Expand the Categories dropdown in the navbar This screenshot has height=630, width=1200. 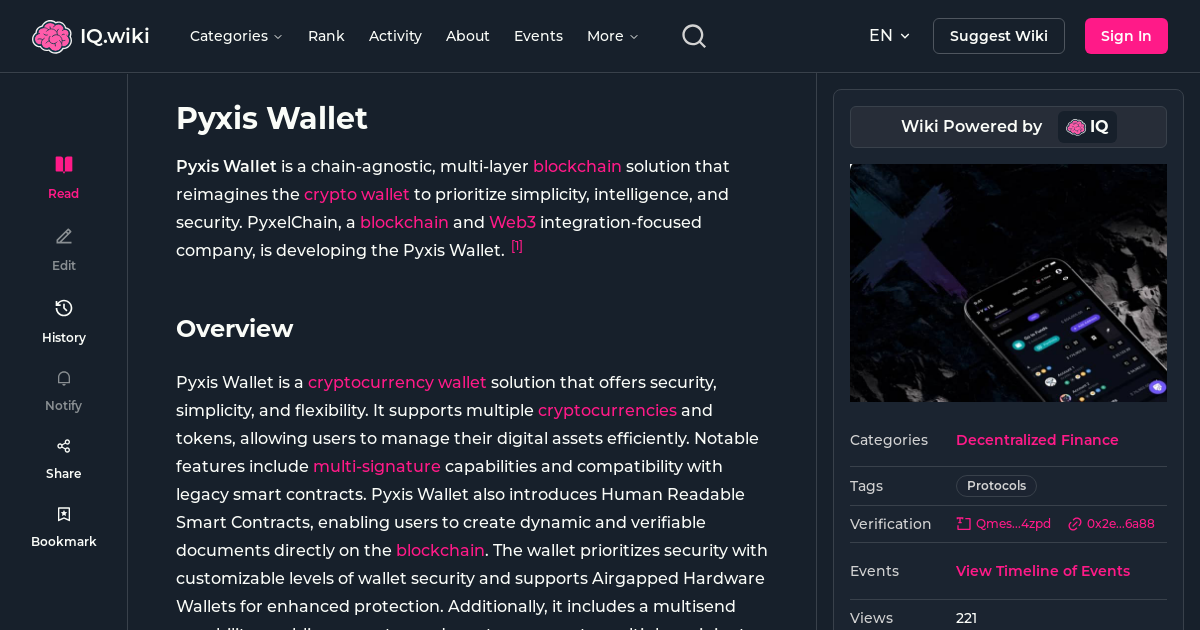point(236,36)
